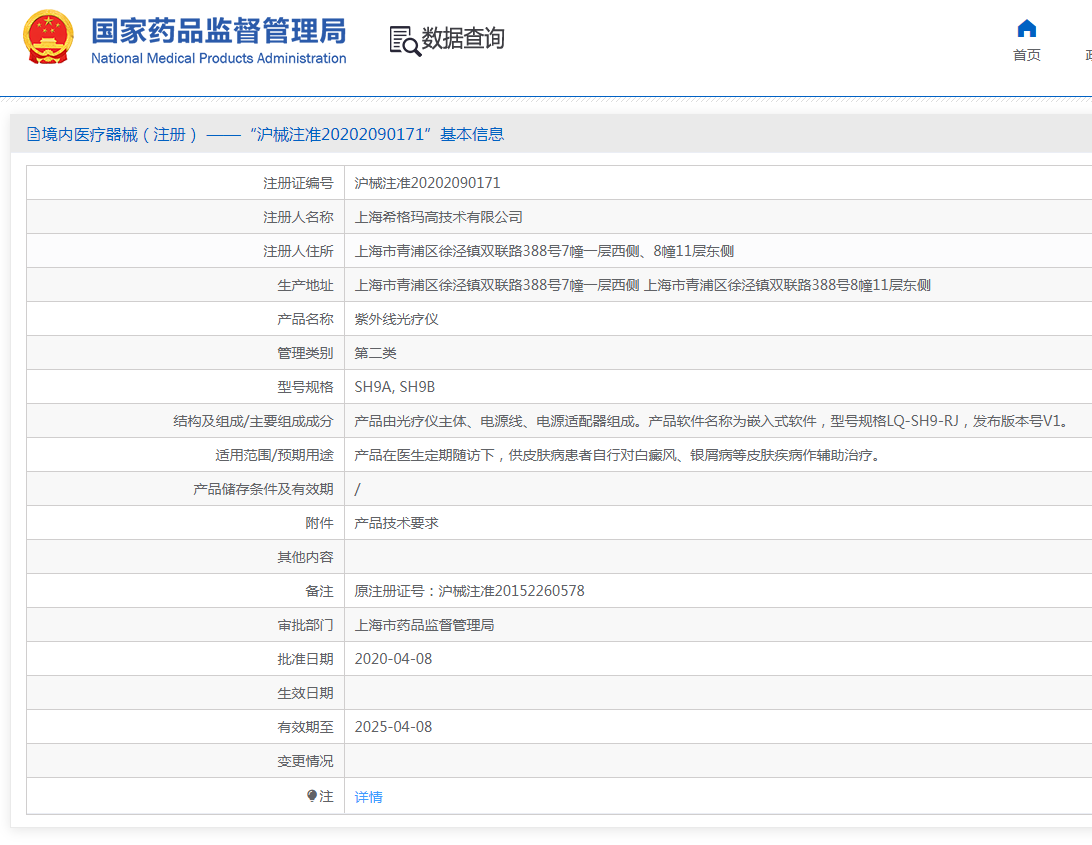Click National Medical Products Administration text
The image size is (1092, 845).
tap(219, 59)
